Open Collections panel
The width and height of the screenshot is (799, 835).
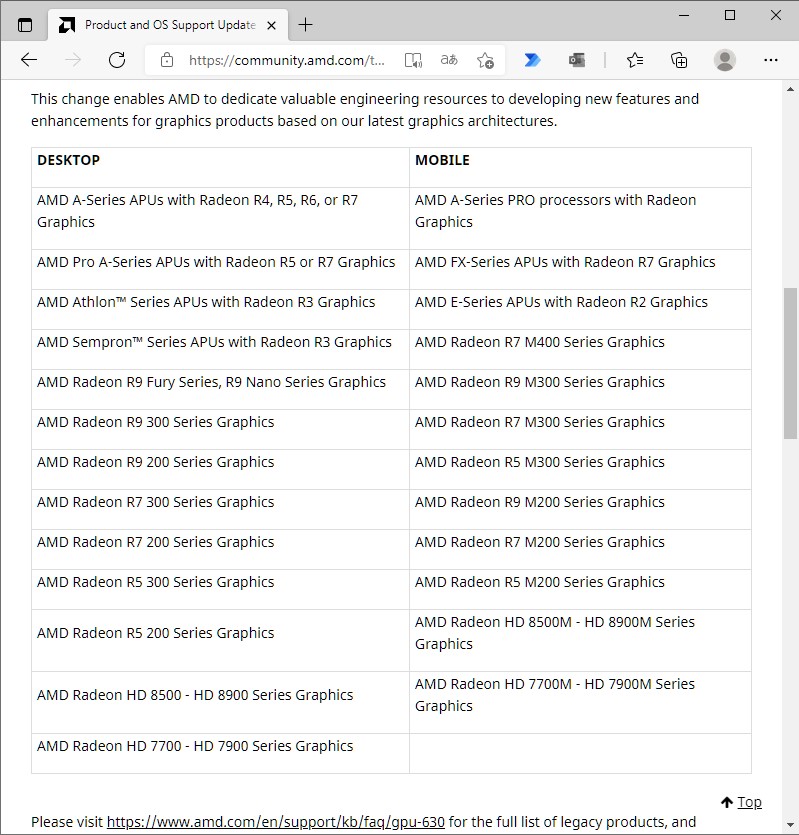click(679, 60)
